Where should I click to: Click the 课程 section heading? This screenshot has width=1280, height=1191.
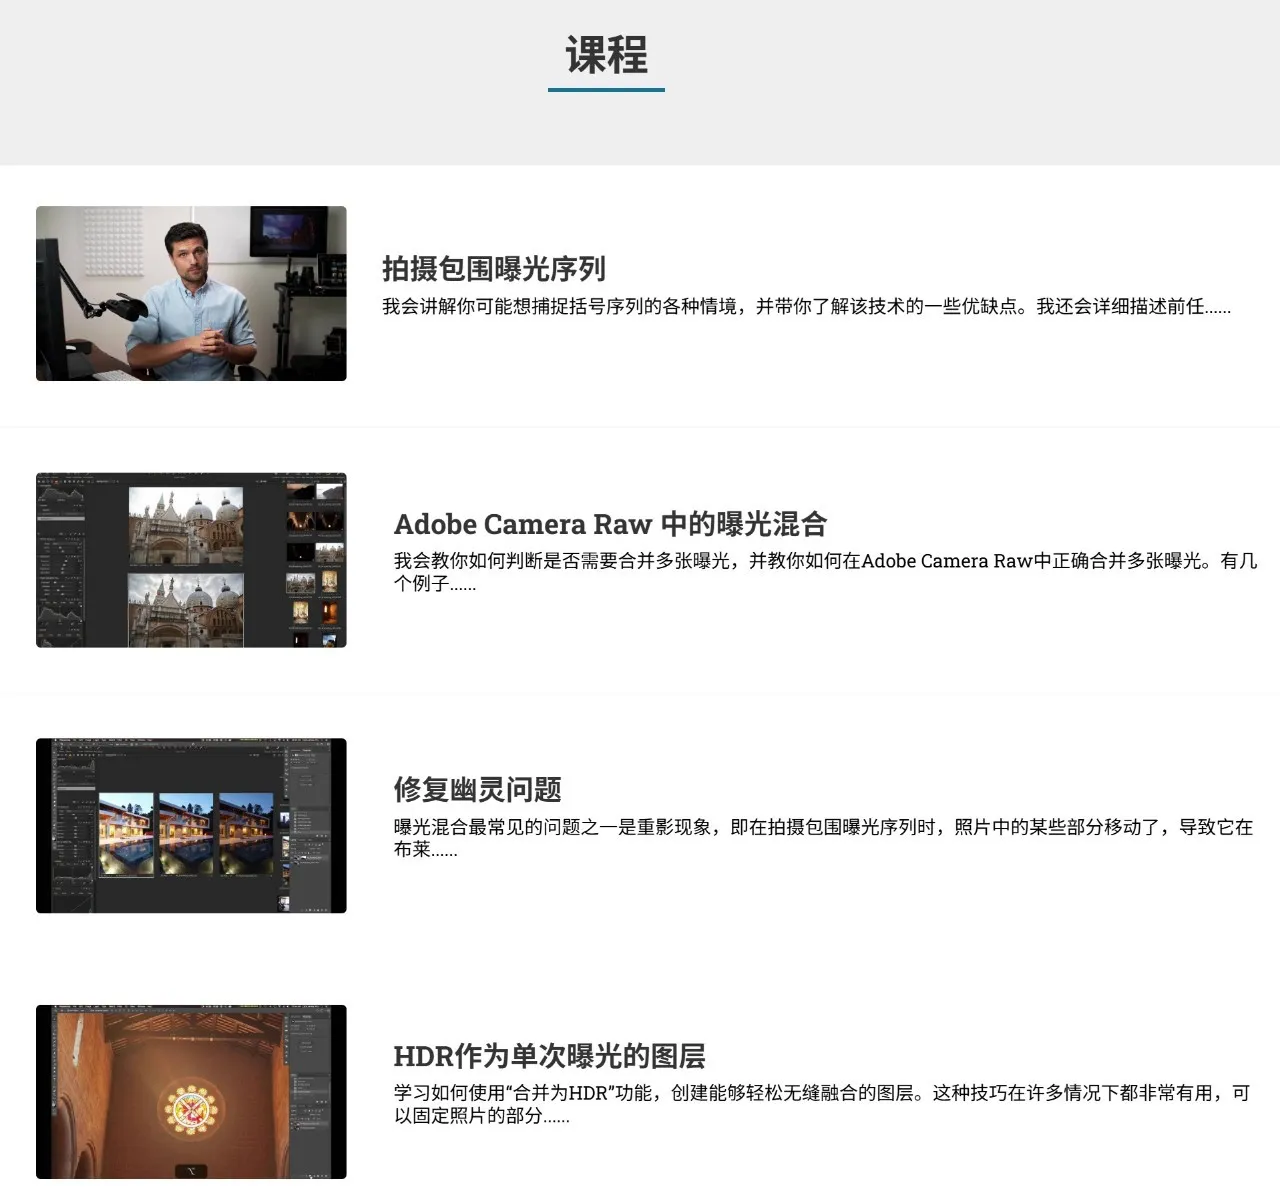607,54
